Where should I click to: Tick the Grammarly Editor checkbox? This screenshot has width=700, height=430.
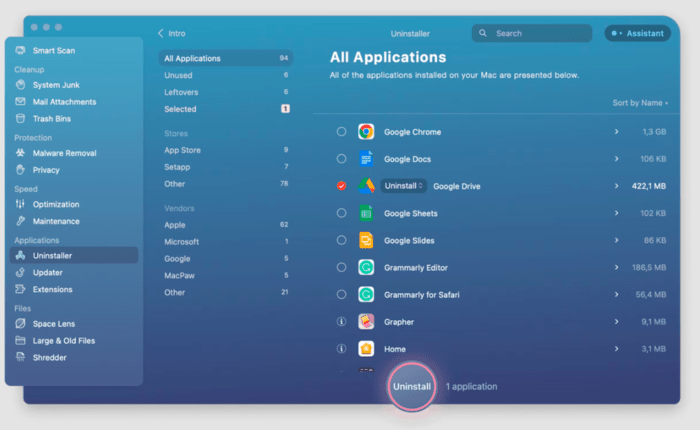pos(342,267)
